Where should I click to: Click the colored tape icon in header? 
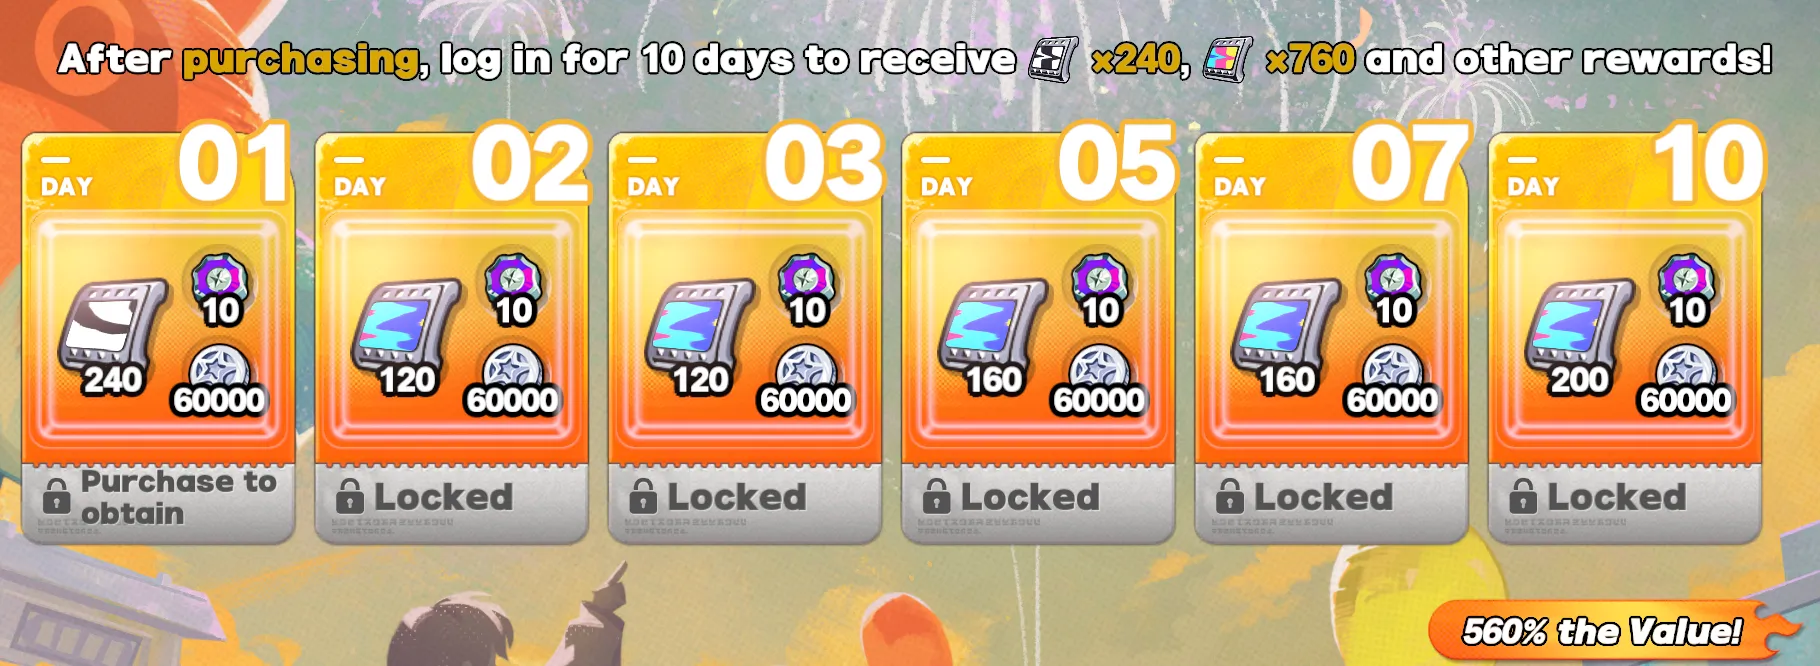(1227, 59)
